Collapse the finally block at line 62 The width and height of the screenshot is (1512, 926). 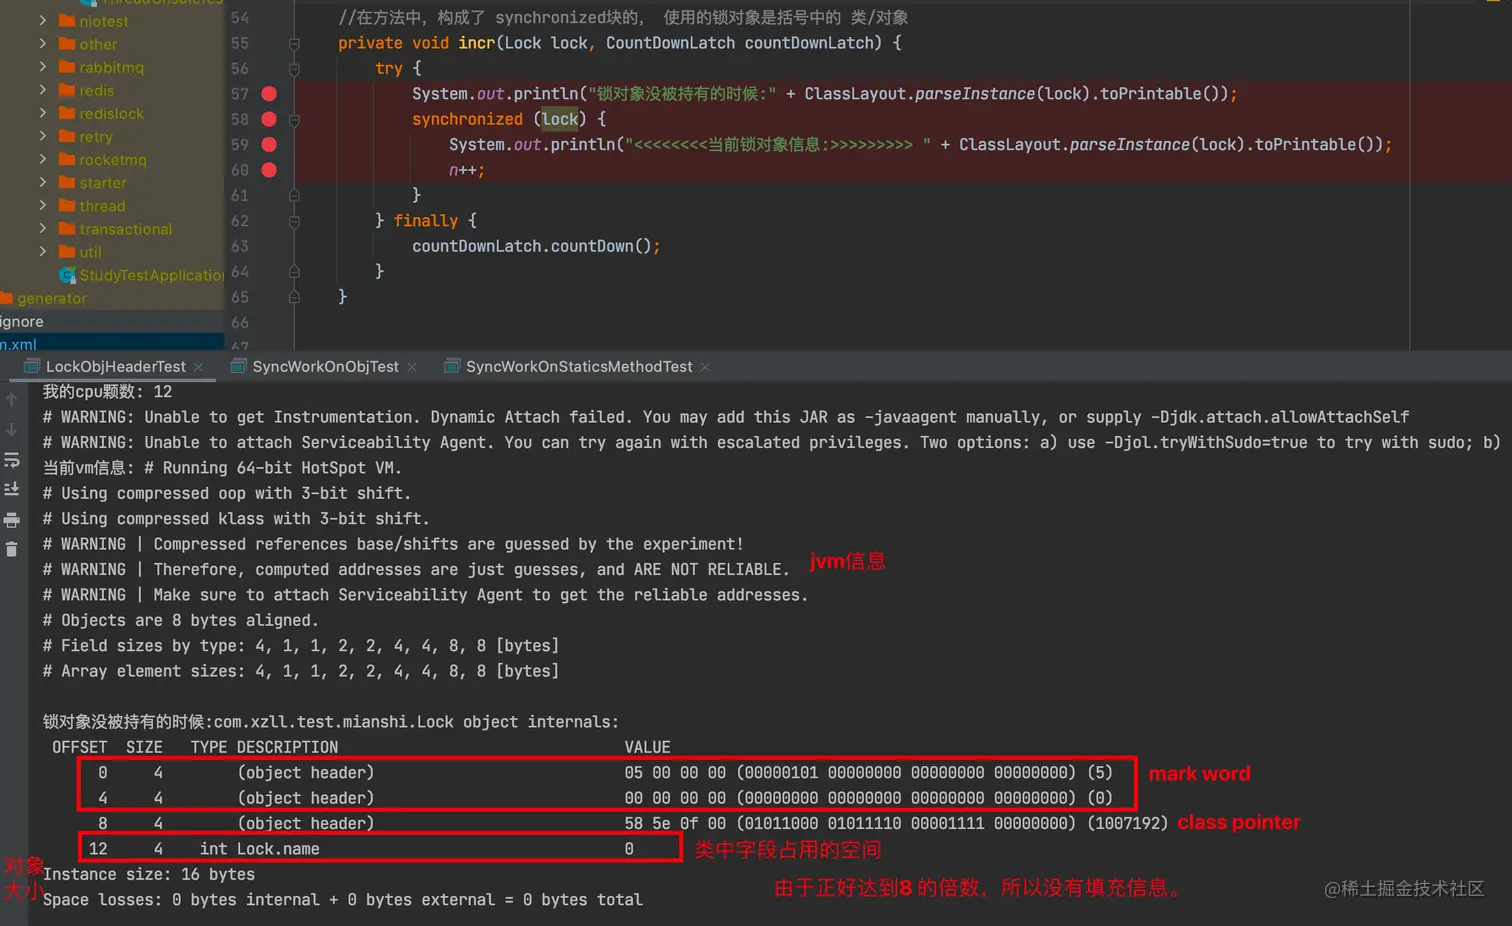click(294, 221)
